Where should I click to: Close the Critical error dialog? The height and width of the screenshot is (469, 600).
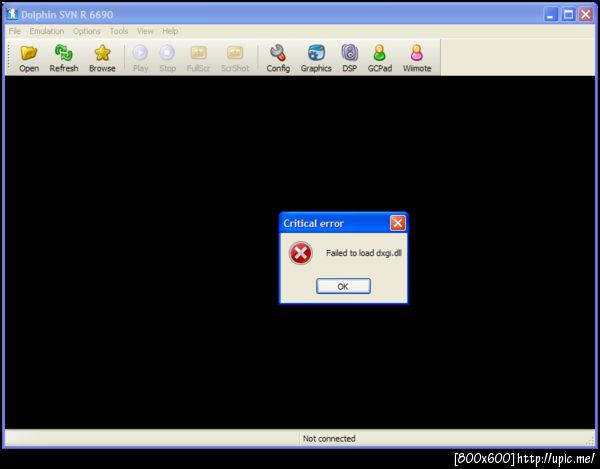click(x=398, y=223)
